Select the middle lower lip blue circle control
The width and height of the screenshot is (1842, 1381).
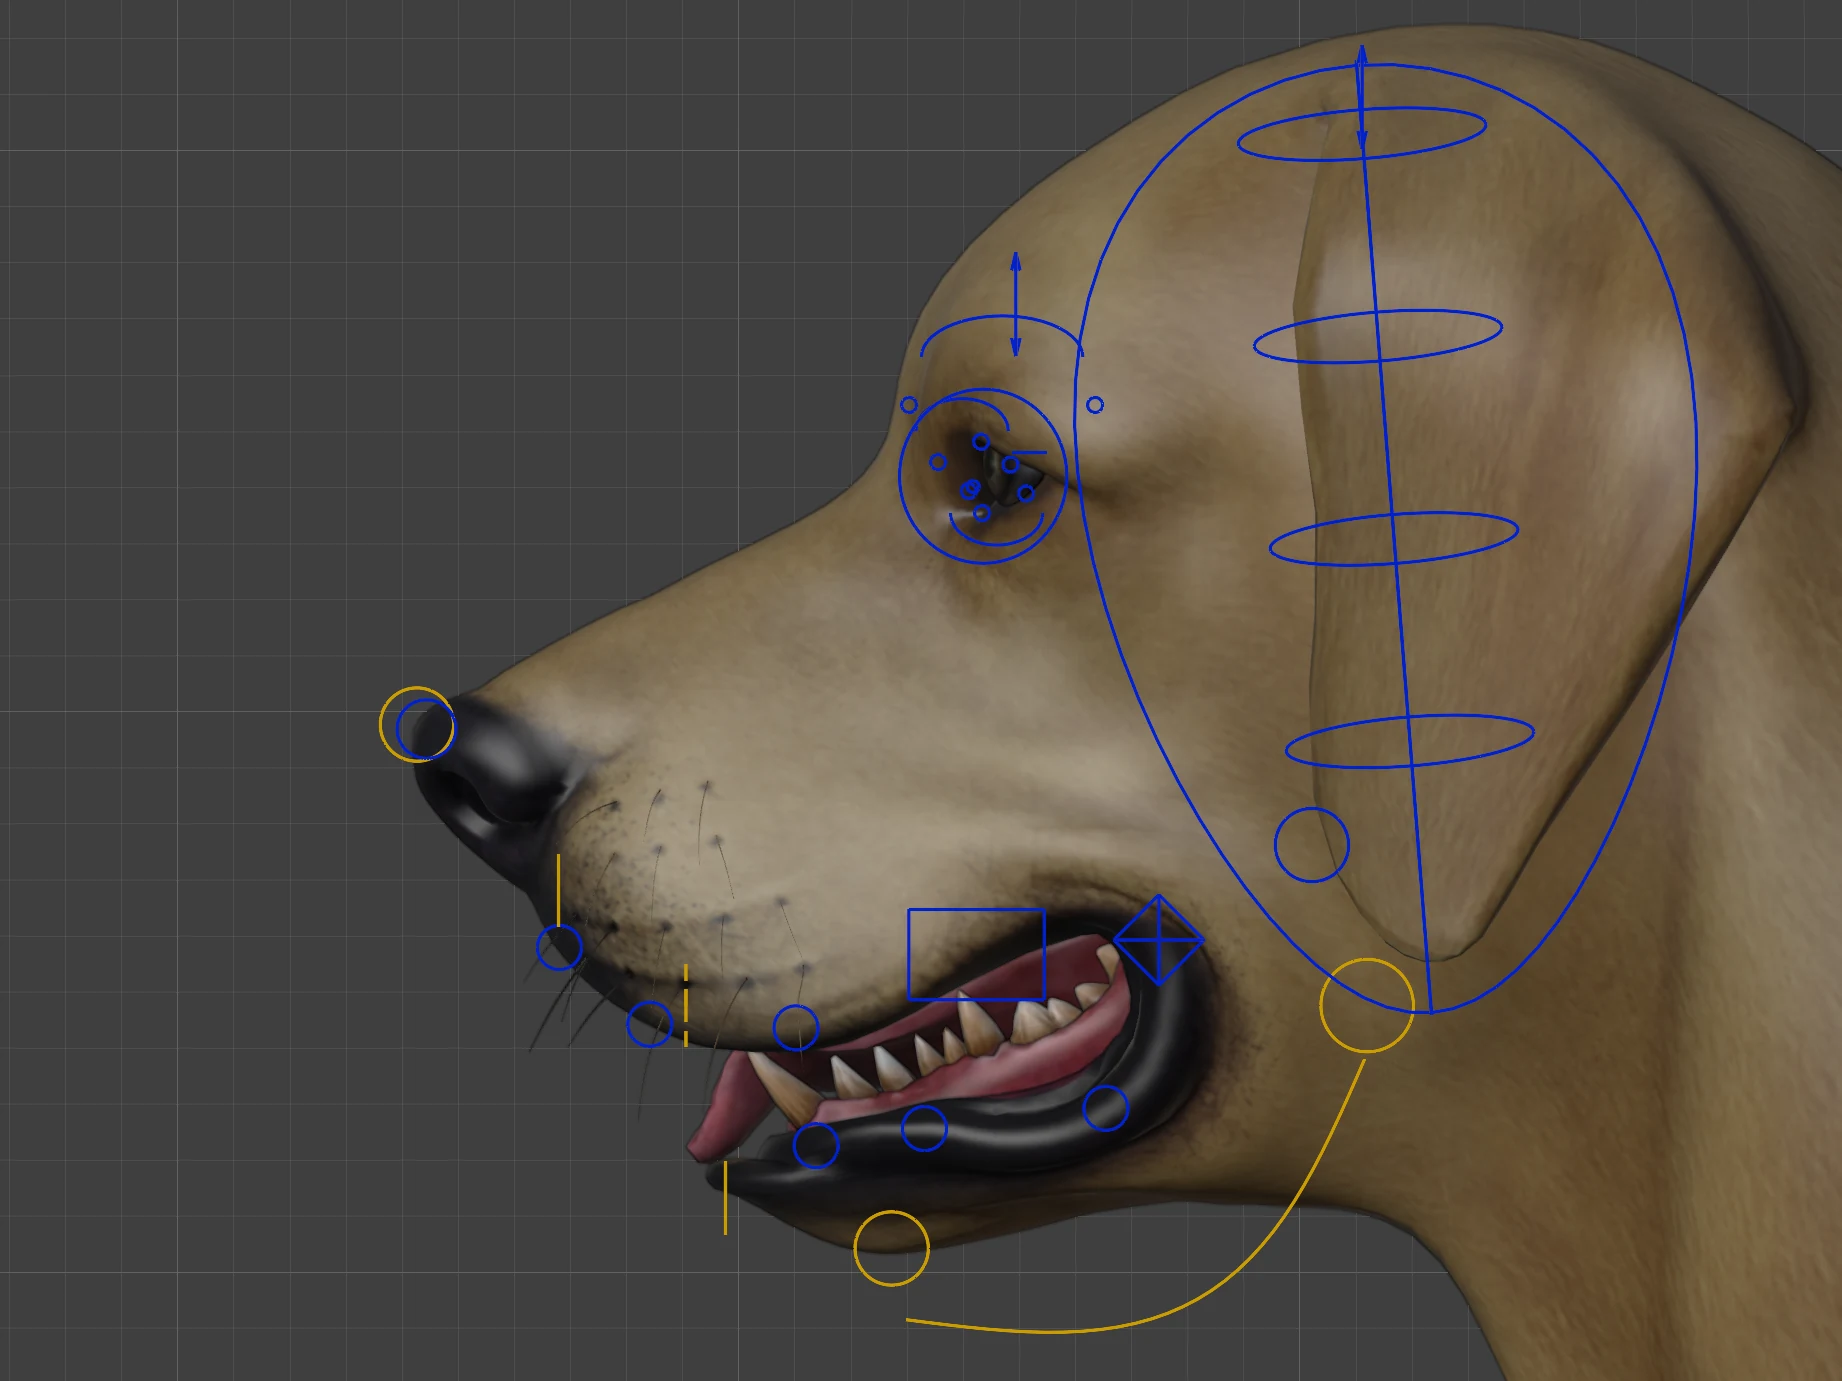[x=924, y=1128]
